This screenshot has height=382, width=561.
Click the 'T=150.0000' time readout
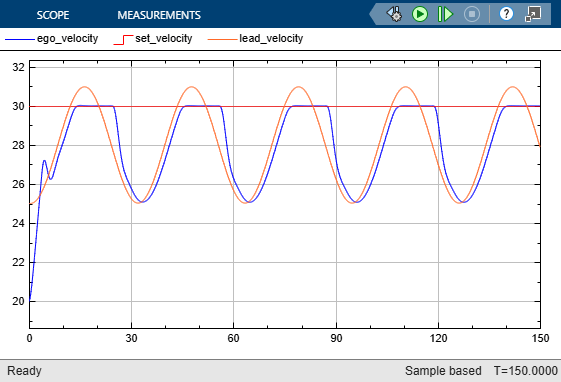coord(526,371)
